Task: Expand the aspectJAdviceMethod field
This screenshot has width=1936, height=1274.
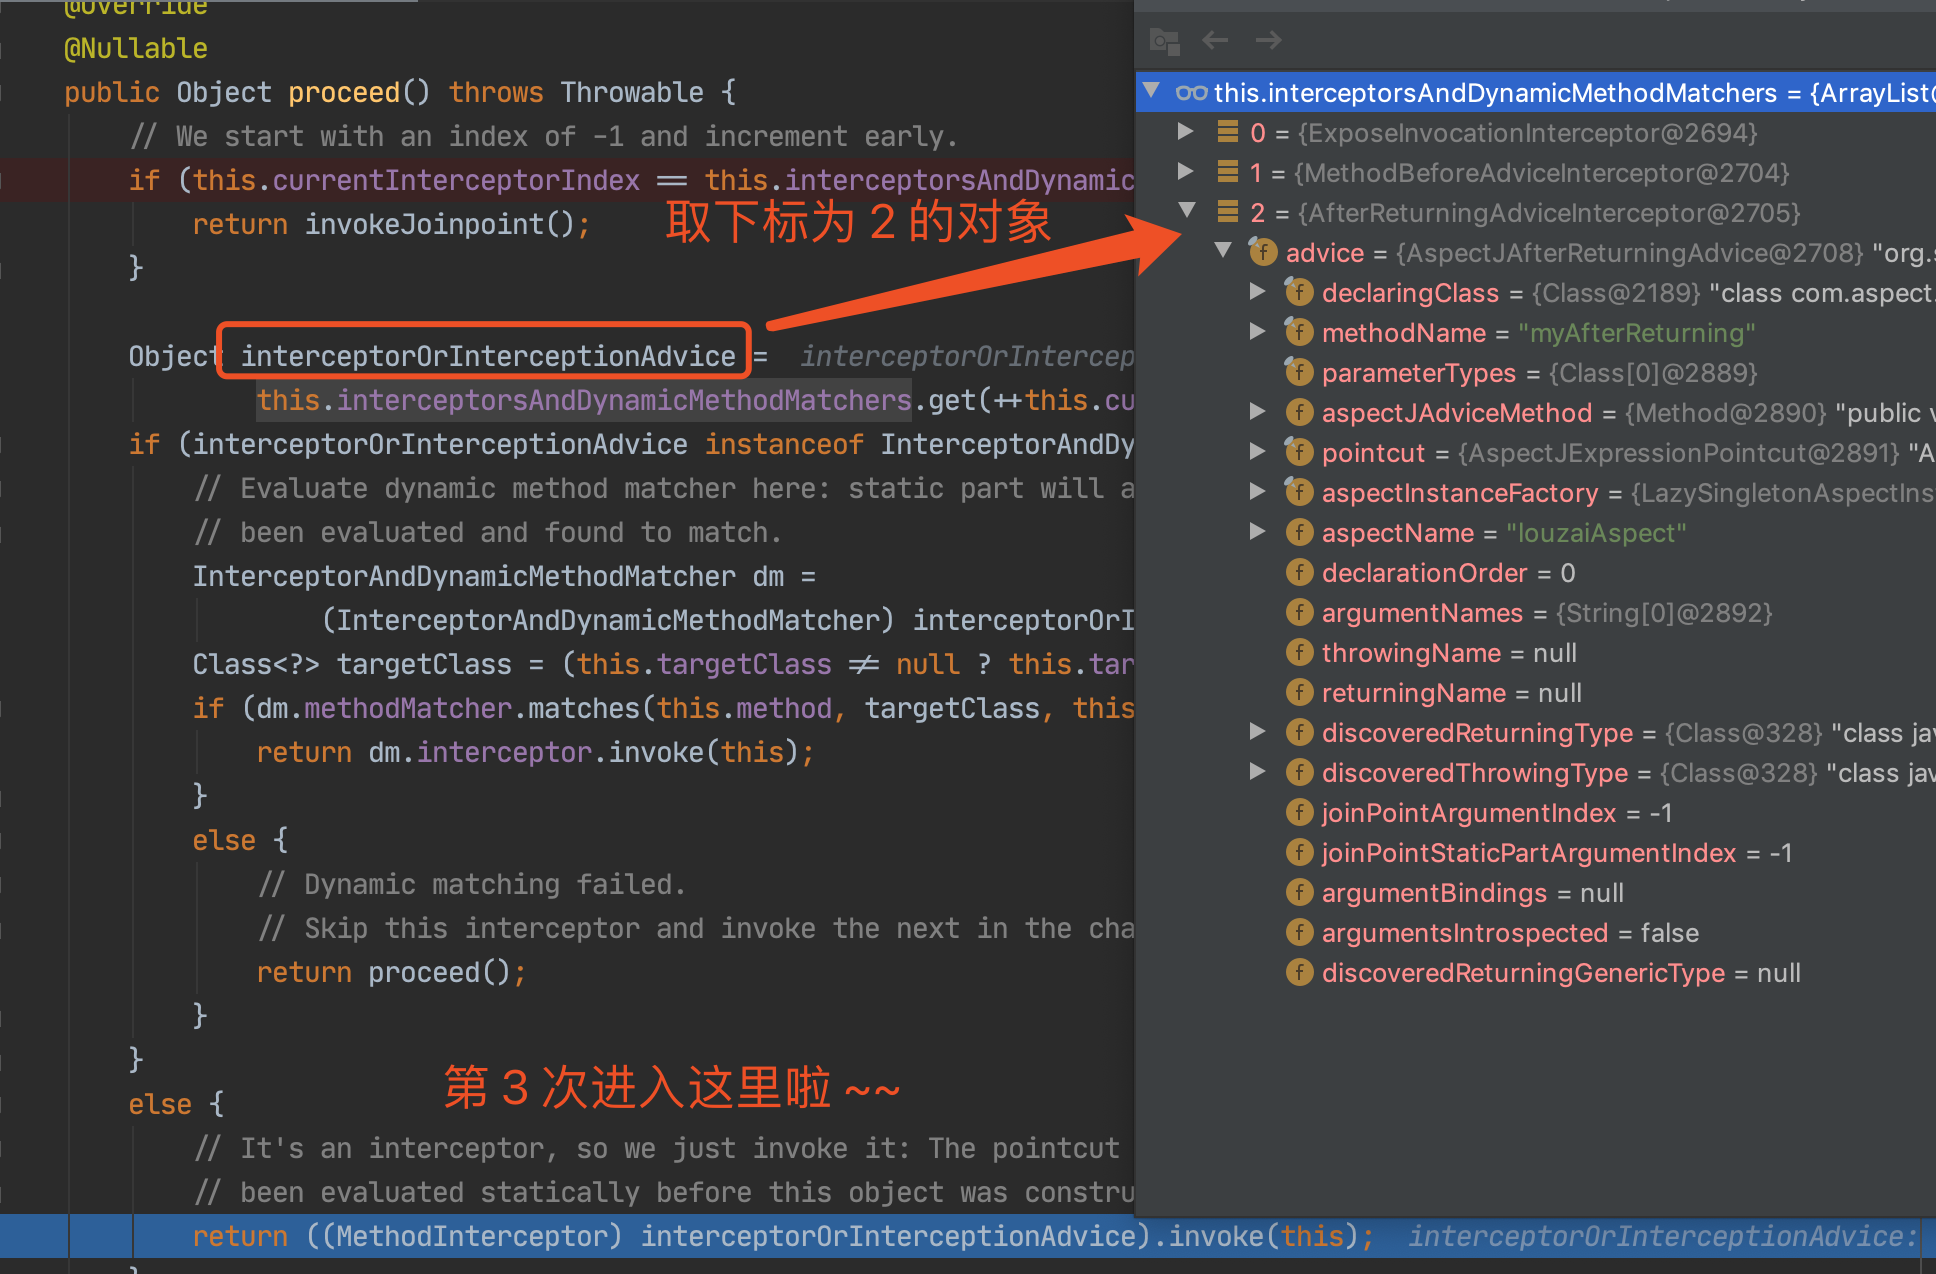Action: [x=1258, y=411]
